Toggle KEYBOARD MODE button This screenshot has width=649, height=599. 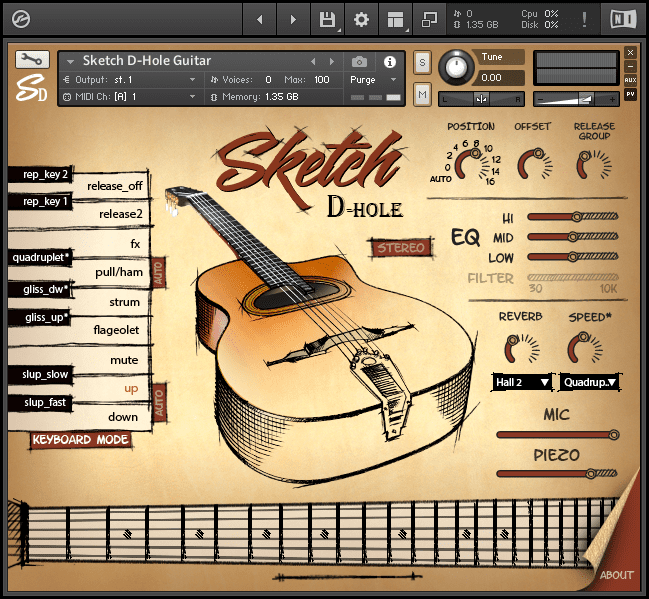(x=80, y=440)
